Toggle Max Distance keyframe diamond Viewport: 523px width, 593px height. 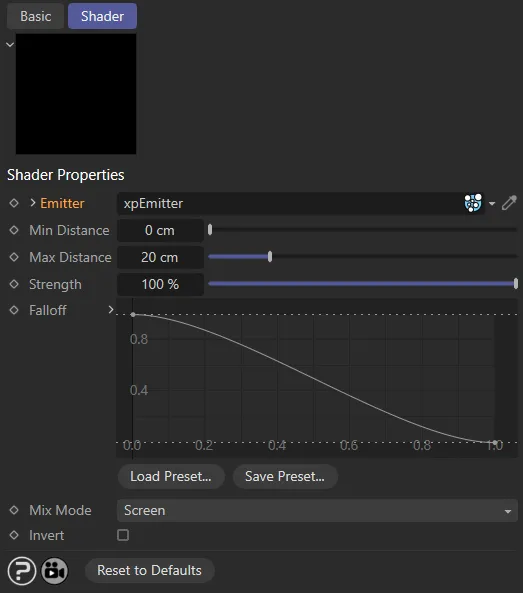[x=14, y=257]
